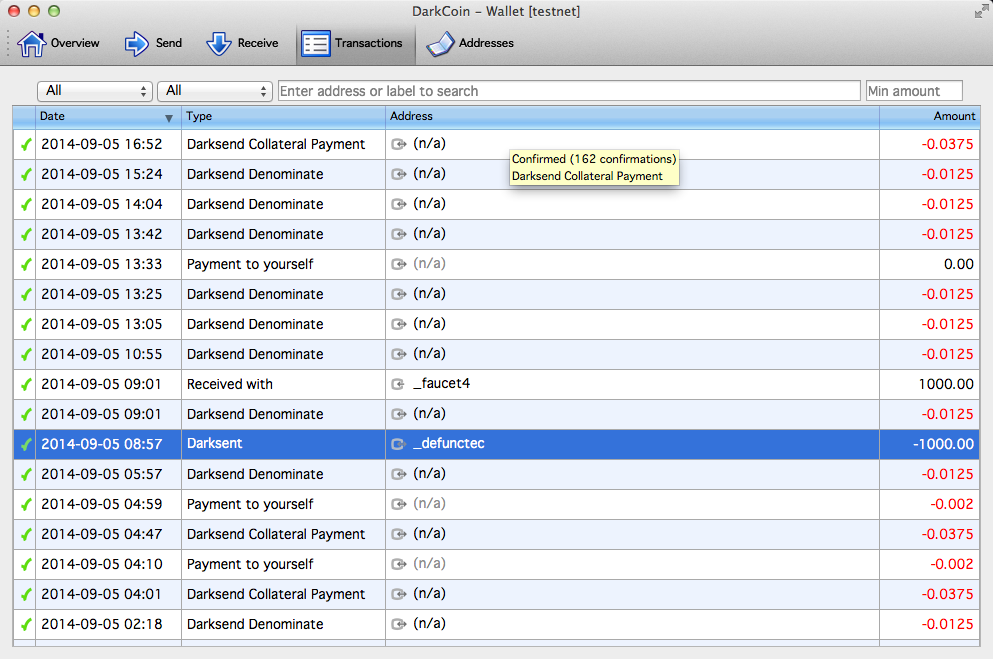Click the -0.002 amount in 04:59 row
Viewport: 993px width, 659px height.
tap(952, 505)
